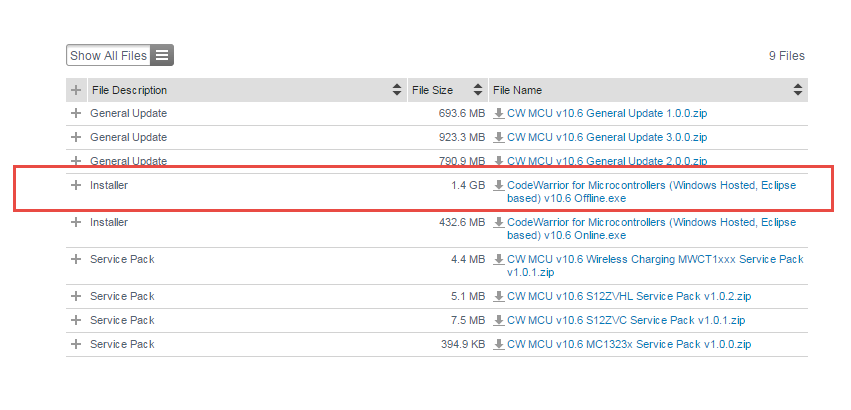The height and width of the screenshot is (410, 851).
Task: Click the 1.4 GB file size cell
Action: tap(468, 185)
